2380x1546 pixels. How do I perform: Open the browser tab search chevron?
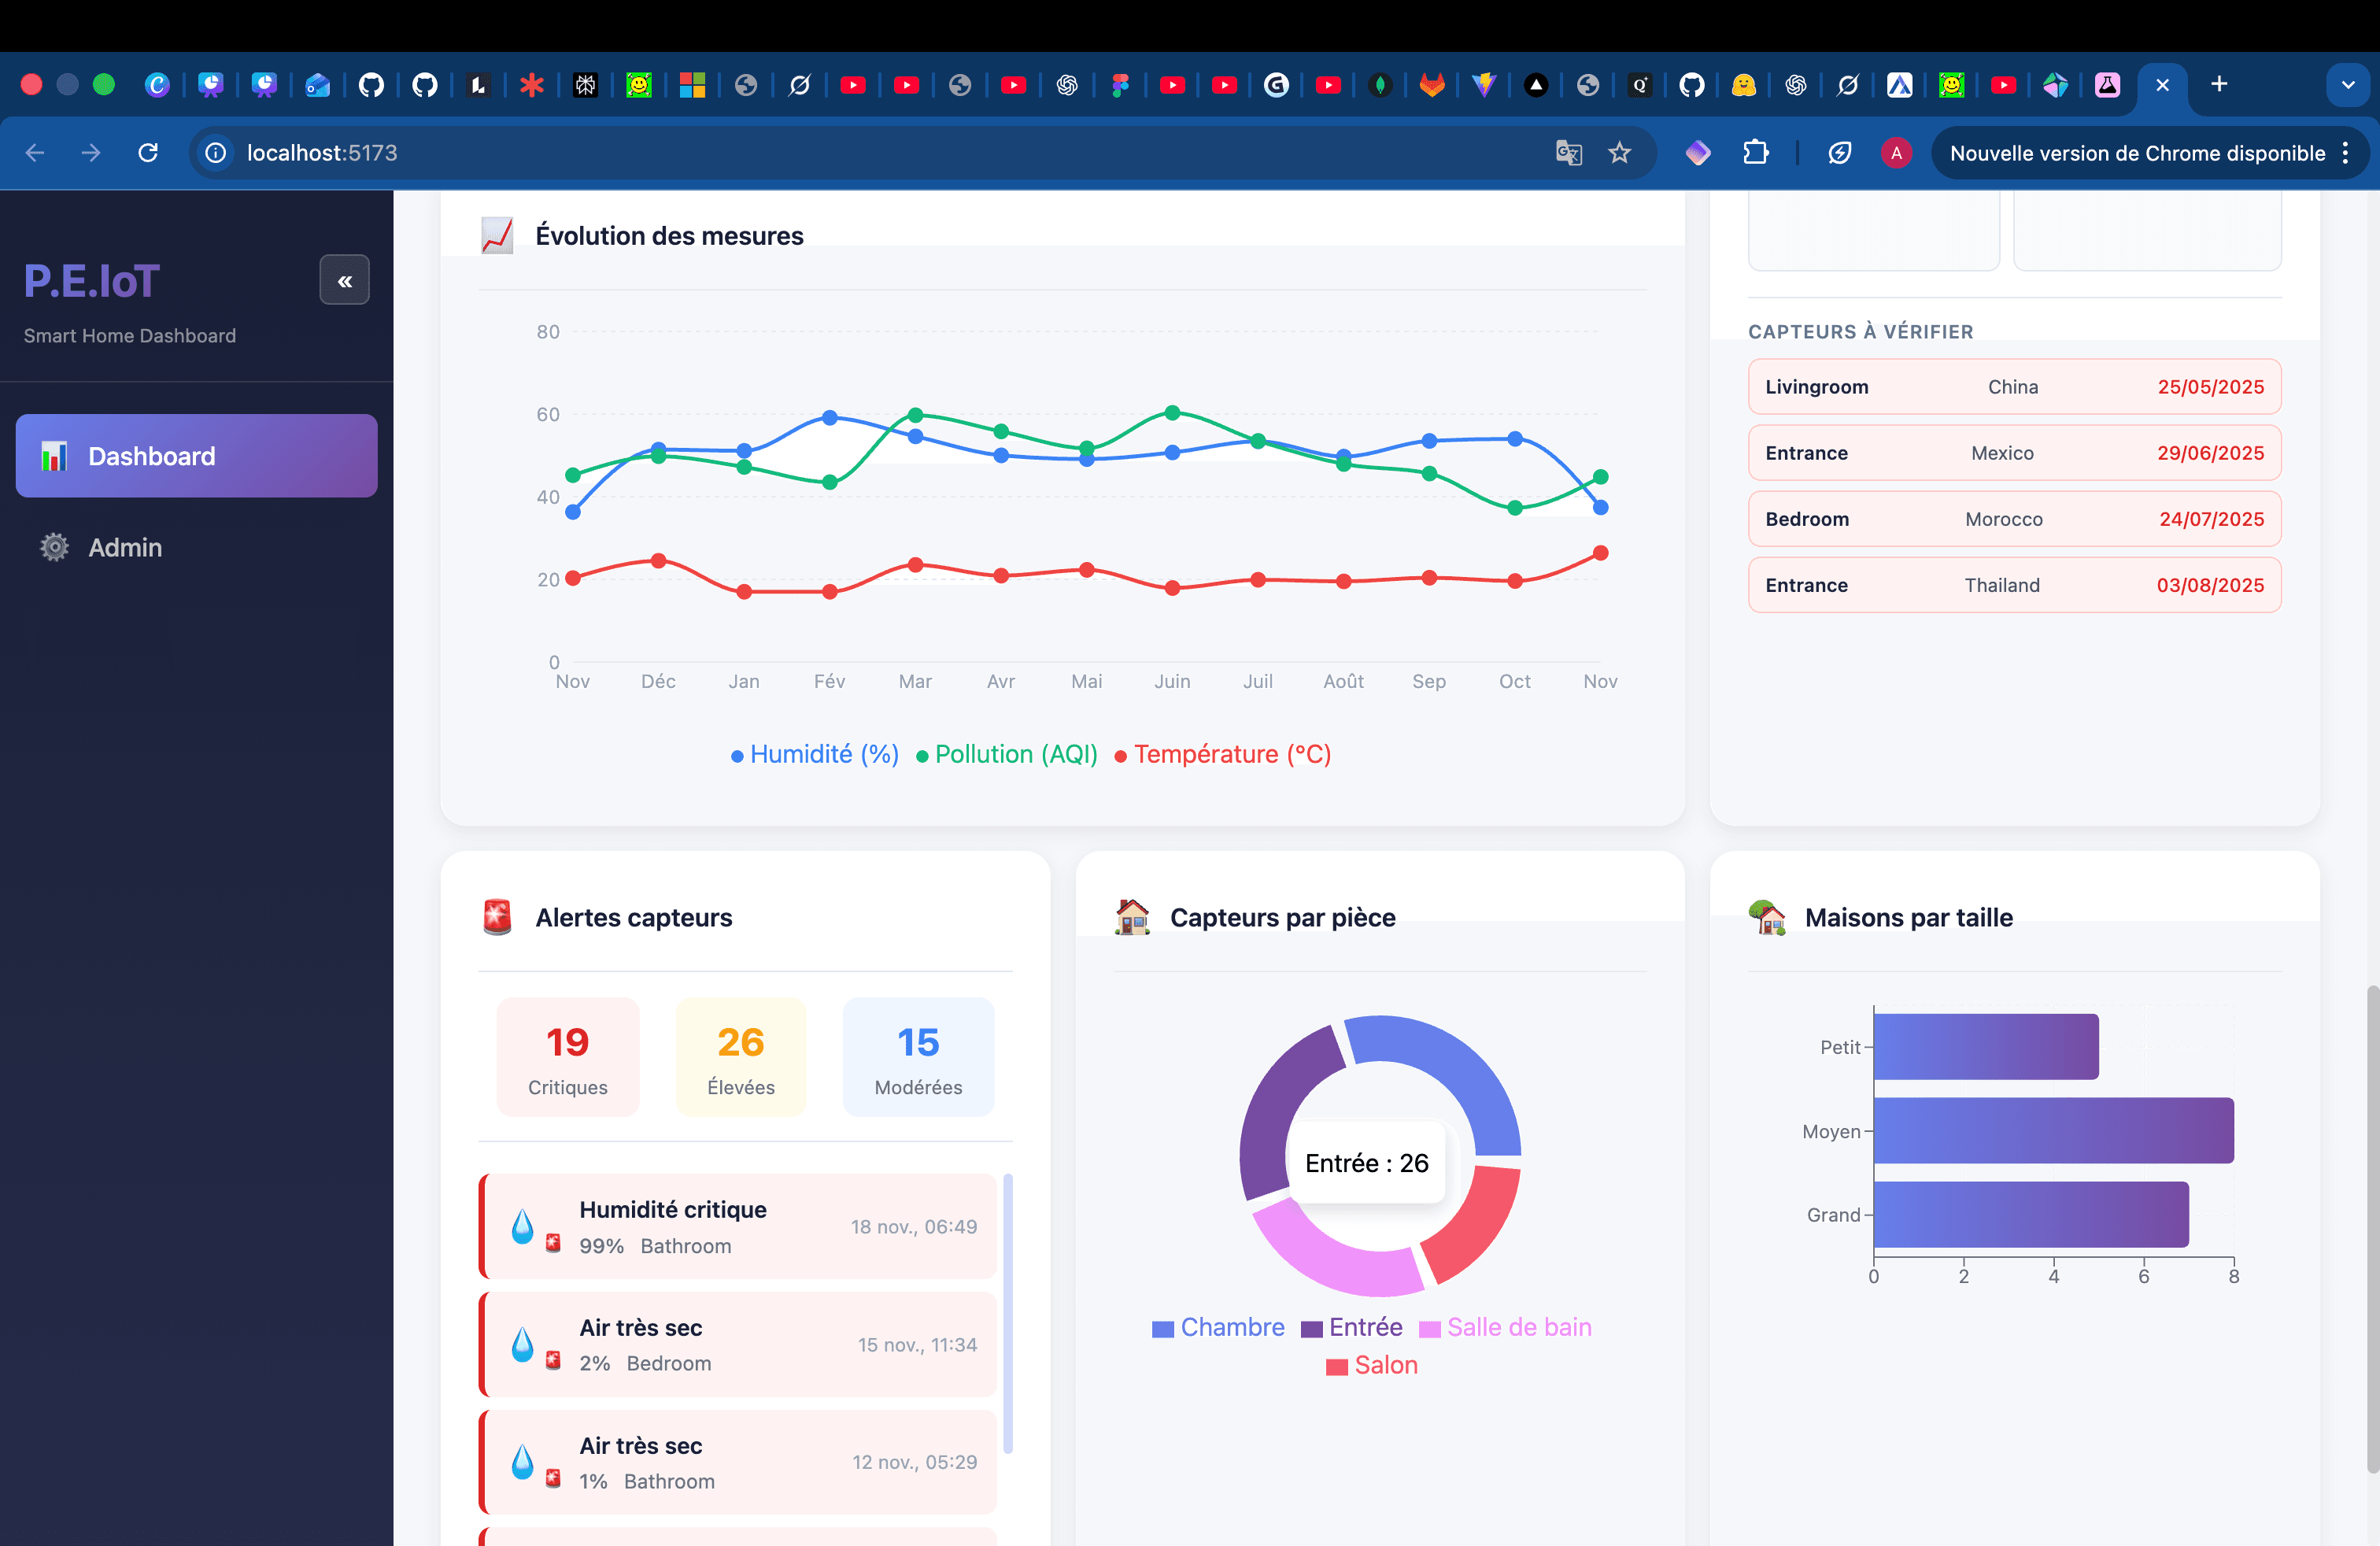pyautogui.click(x=2347, y=84)
